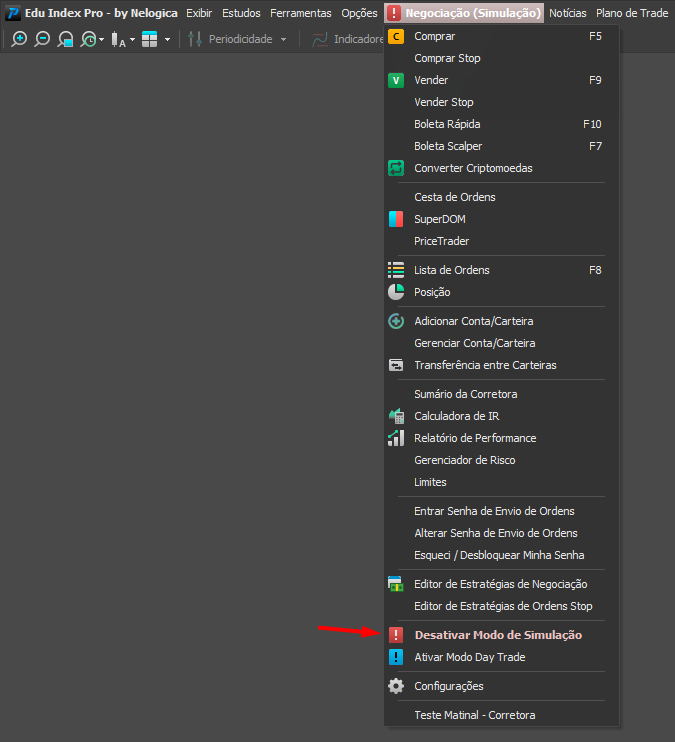This screenshot has width=675, height=742.
Task: Open the Notícias menu
Action: point(568,13)
